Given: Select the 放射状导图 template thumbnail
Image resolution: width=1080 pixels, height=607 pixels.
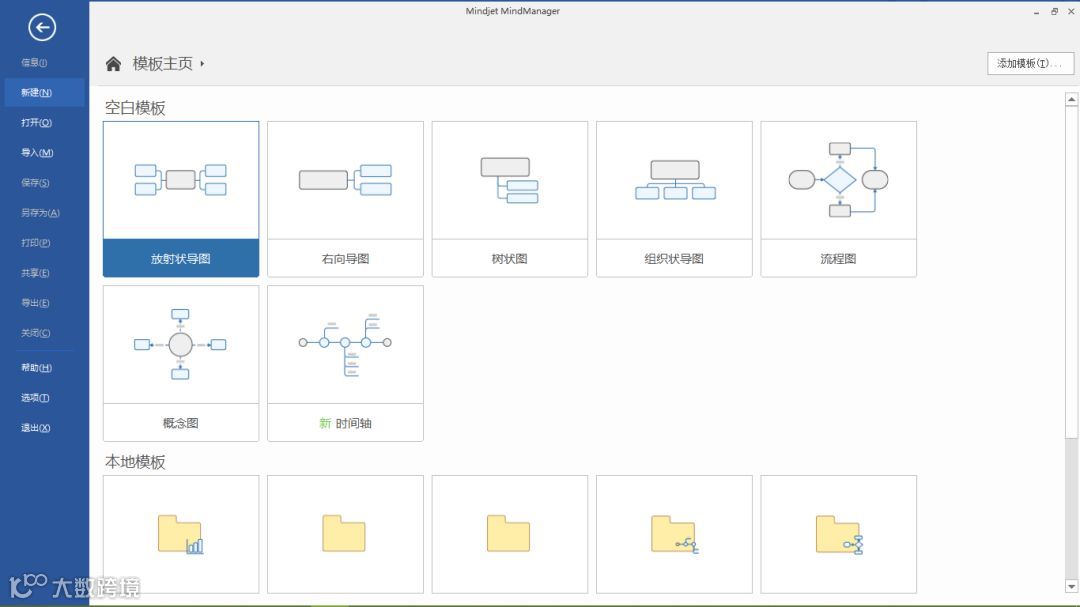Looking at the screenshot, I should click(180, 180).
